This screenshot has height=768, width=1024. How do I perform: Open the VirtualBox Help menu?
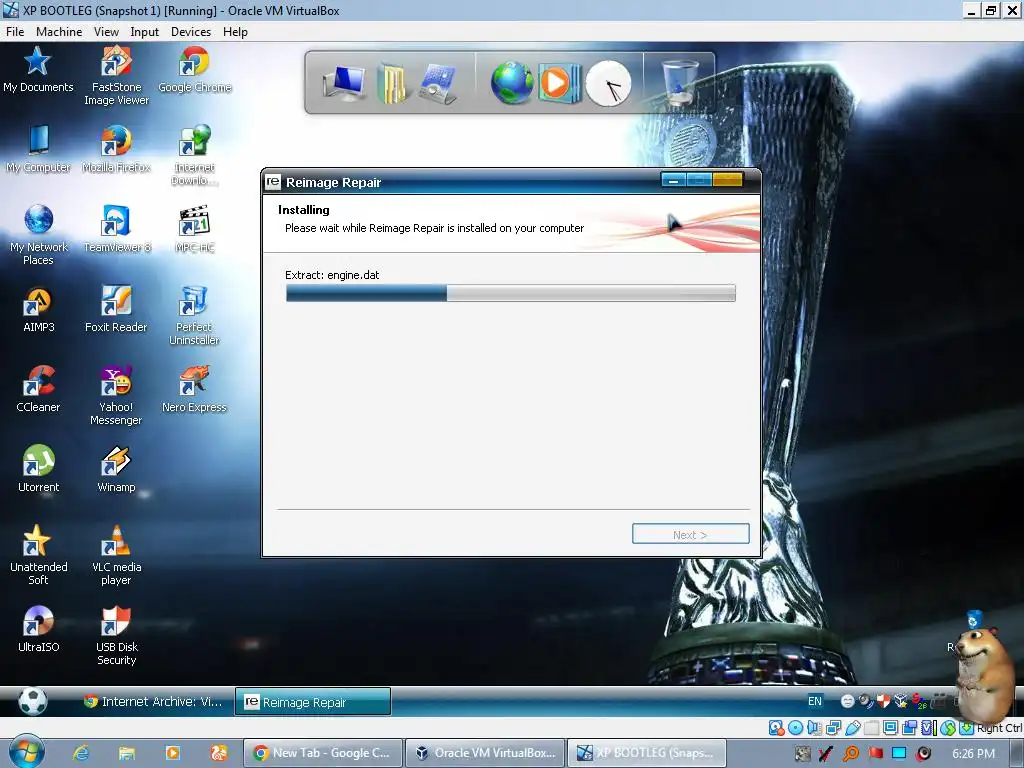click(235, 31)
